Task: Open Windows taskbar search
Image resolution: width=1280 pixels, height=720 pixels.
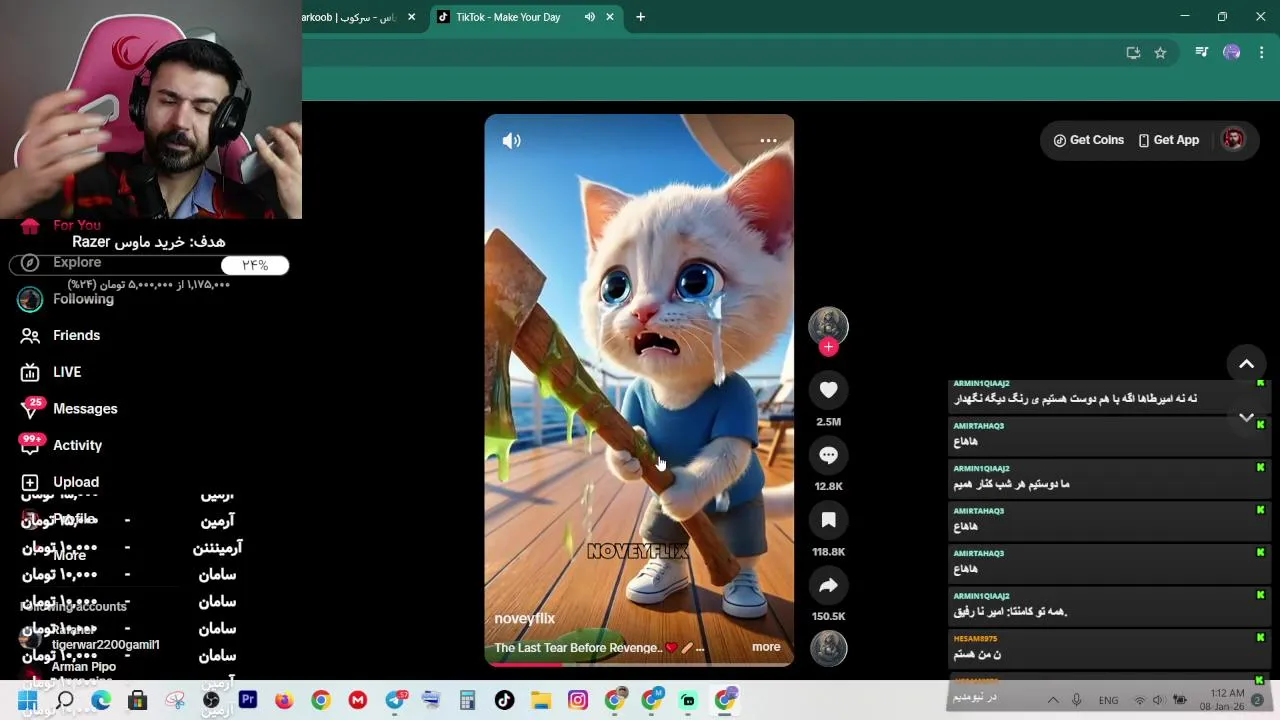Action: pyautogui.click(x=65, y=700)
